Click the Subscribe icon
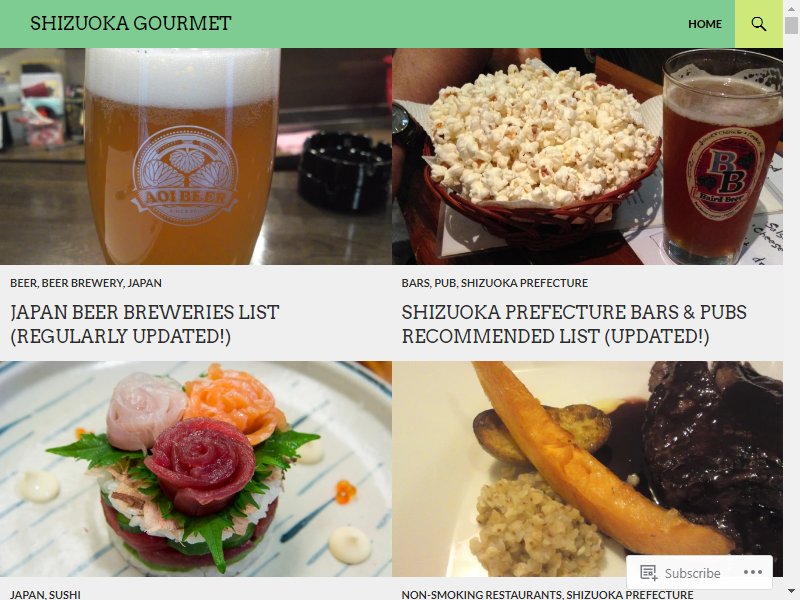Screen dimensions: 800x600 click(x=648, y=573)
